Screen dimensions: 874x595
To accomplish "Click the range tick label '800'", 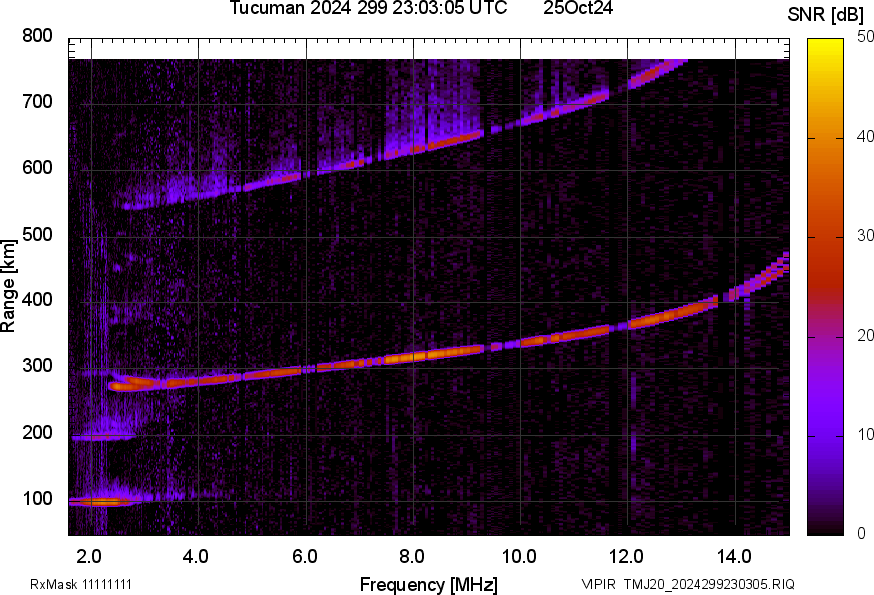I will click(37, 36).
